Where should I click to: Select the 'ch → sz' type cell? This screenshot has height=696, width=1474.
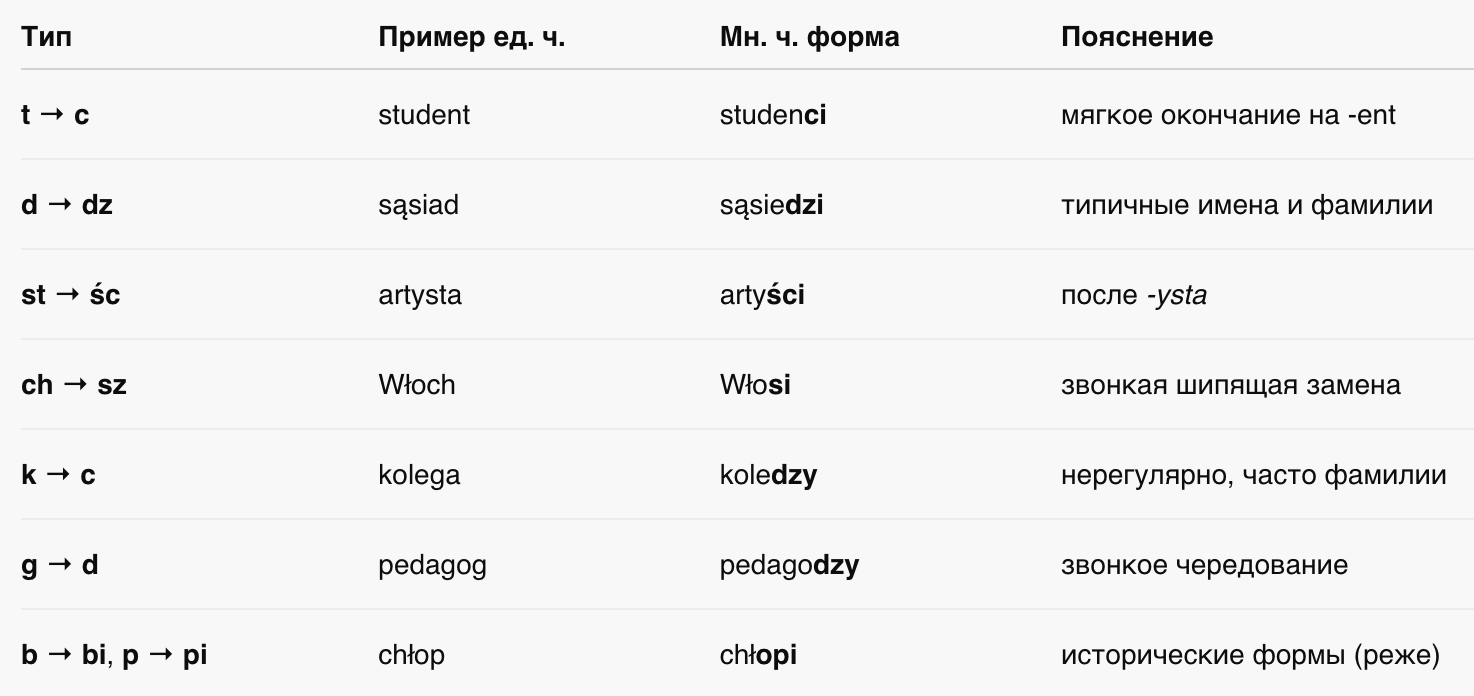click(x=74, y=385)
